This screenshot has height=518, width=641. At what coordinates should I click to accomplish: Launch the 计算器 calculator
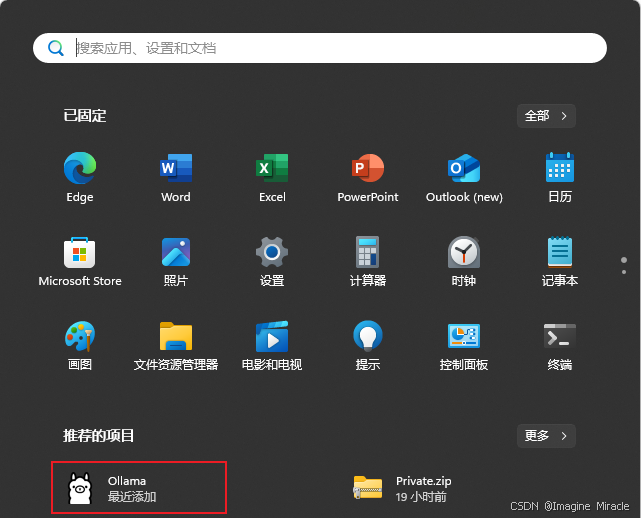pos(368,261)
